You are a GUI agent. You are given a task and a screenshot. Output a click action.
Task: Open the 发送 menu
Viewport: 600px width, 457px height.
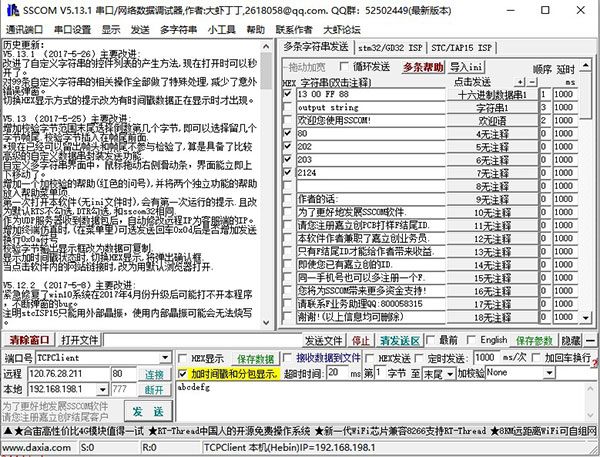point(140,29)
